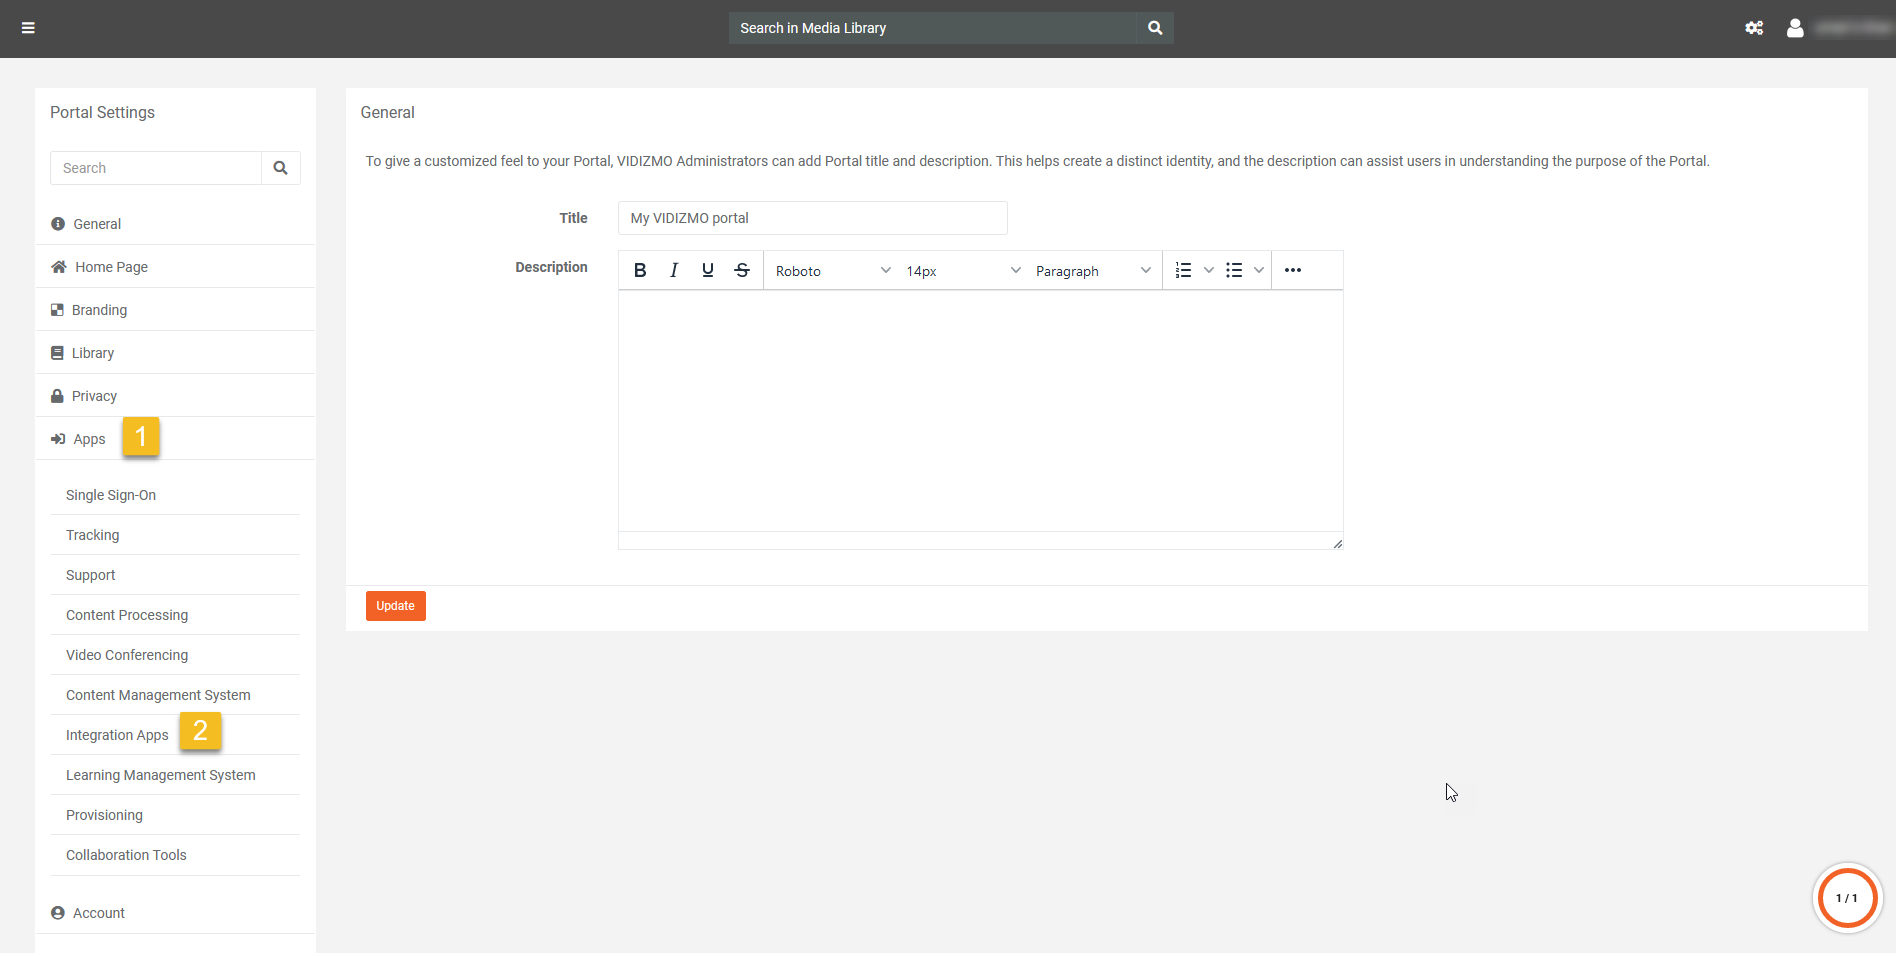Apply Strikethrough formatting in the editor
The height and width of the screenshot is (956, 1896).
coord(742,270)
